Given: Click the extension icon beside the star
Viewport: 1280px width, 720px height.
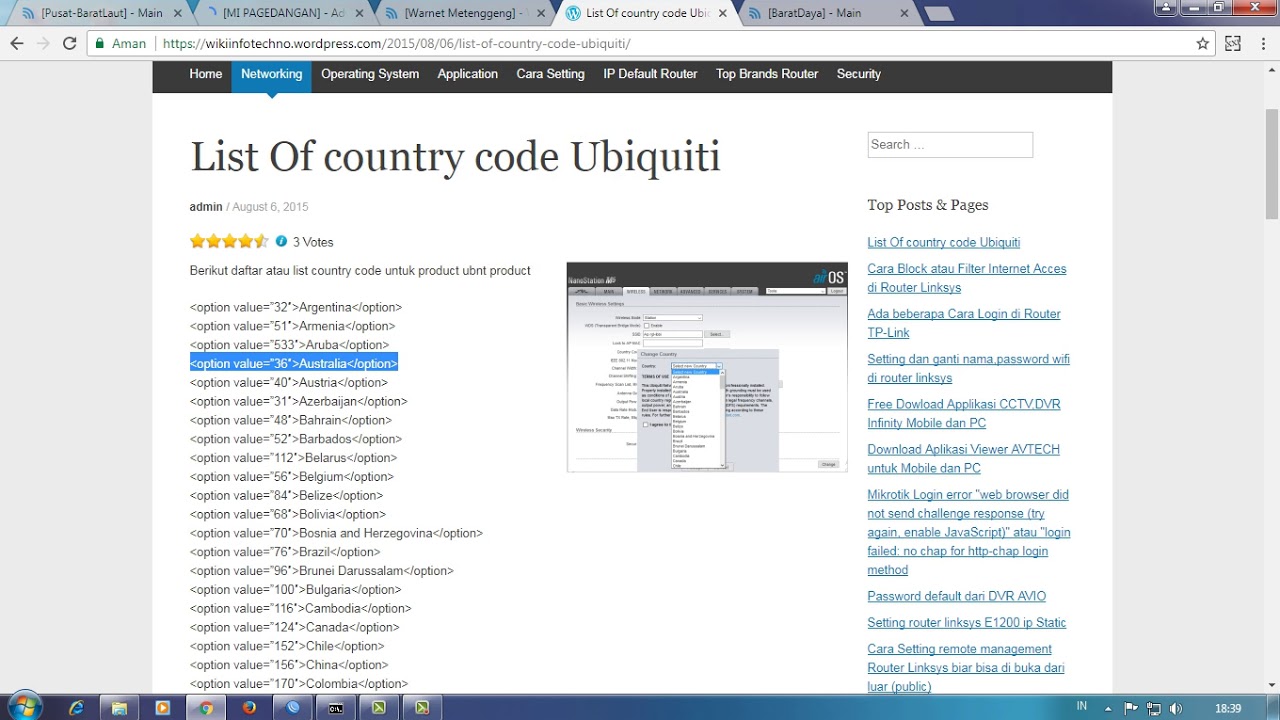Looking at the screenshot, I should pyautogui.click(x=1233, y=44).
